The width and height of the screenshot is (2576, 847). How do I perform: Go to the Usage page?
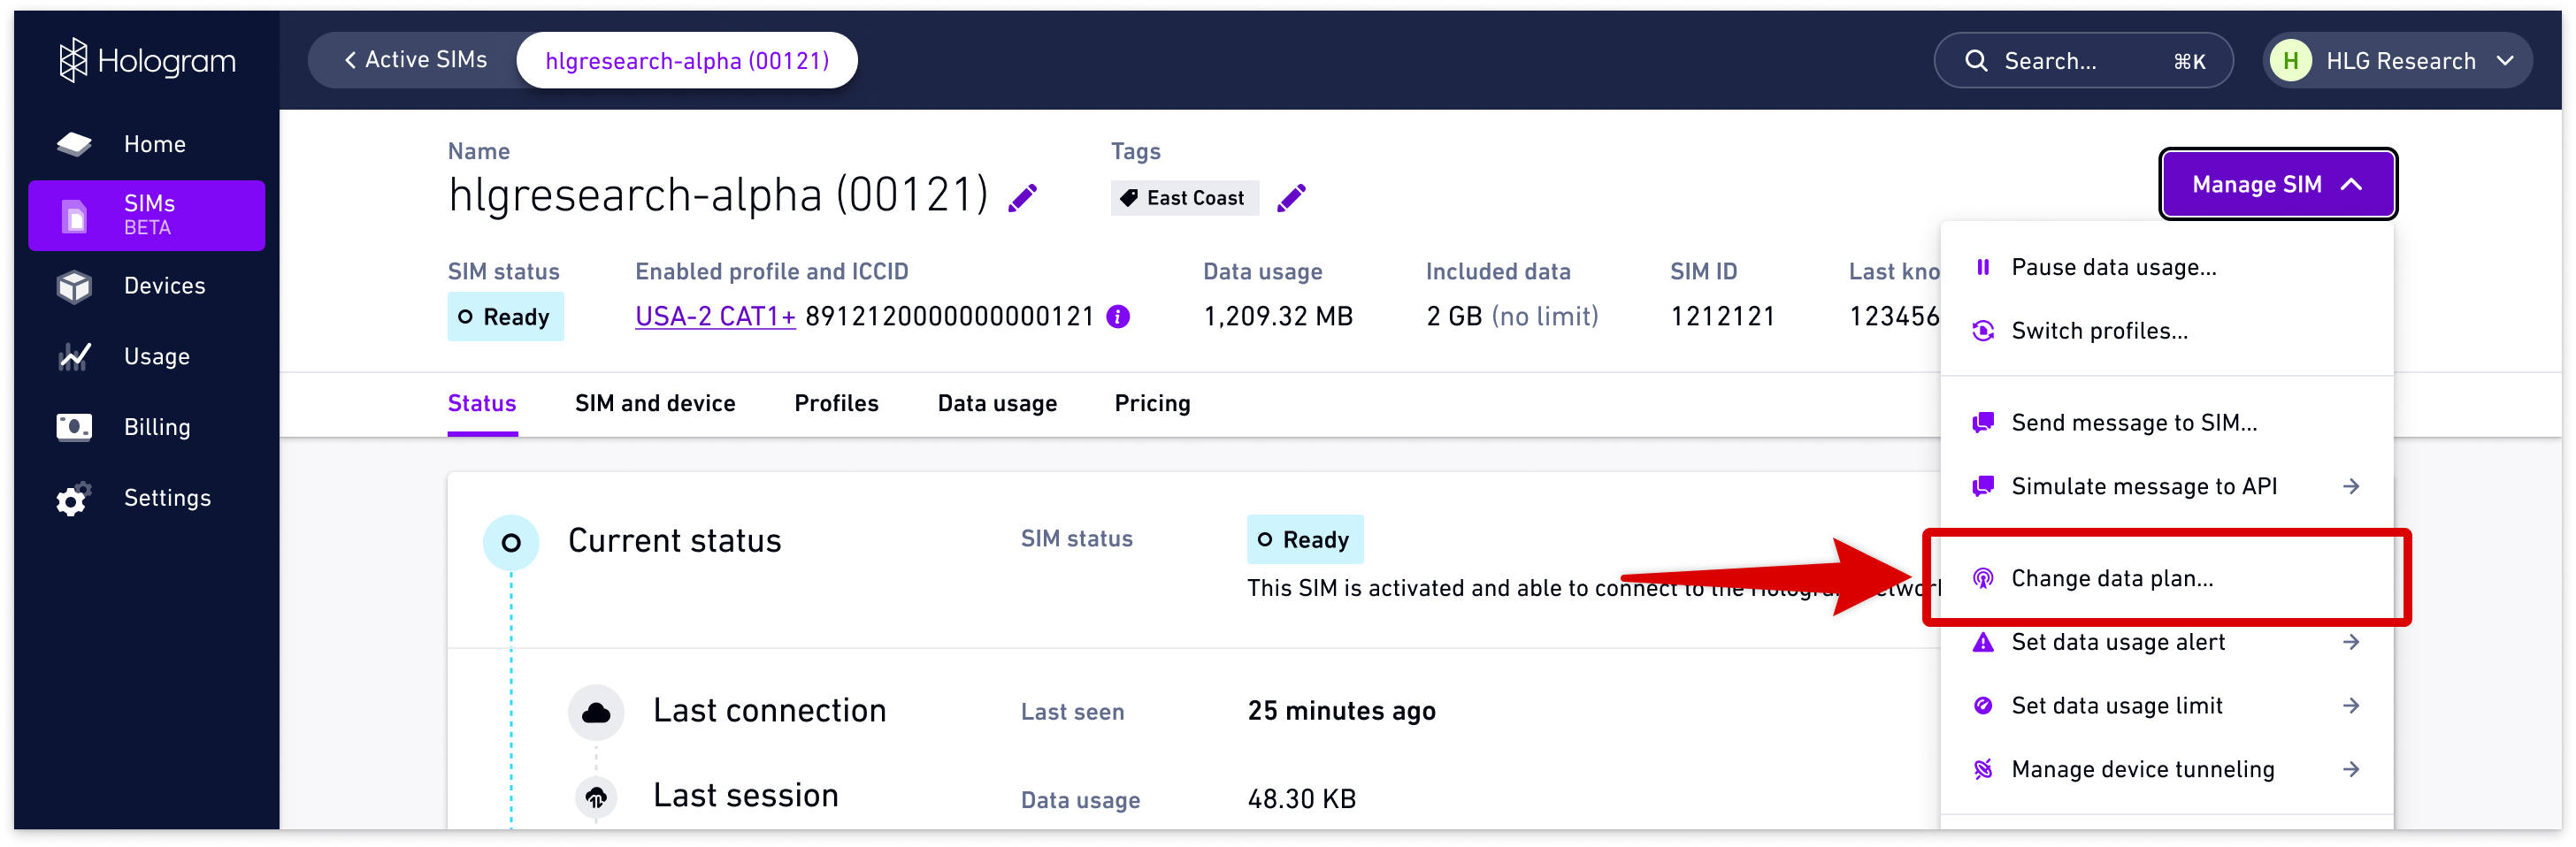(147, 356)
